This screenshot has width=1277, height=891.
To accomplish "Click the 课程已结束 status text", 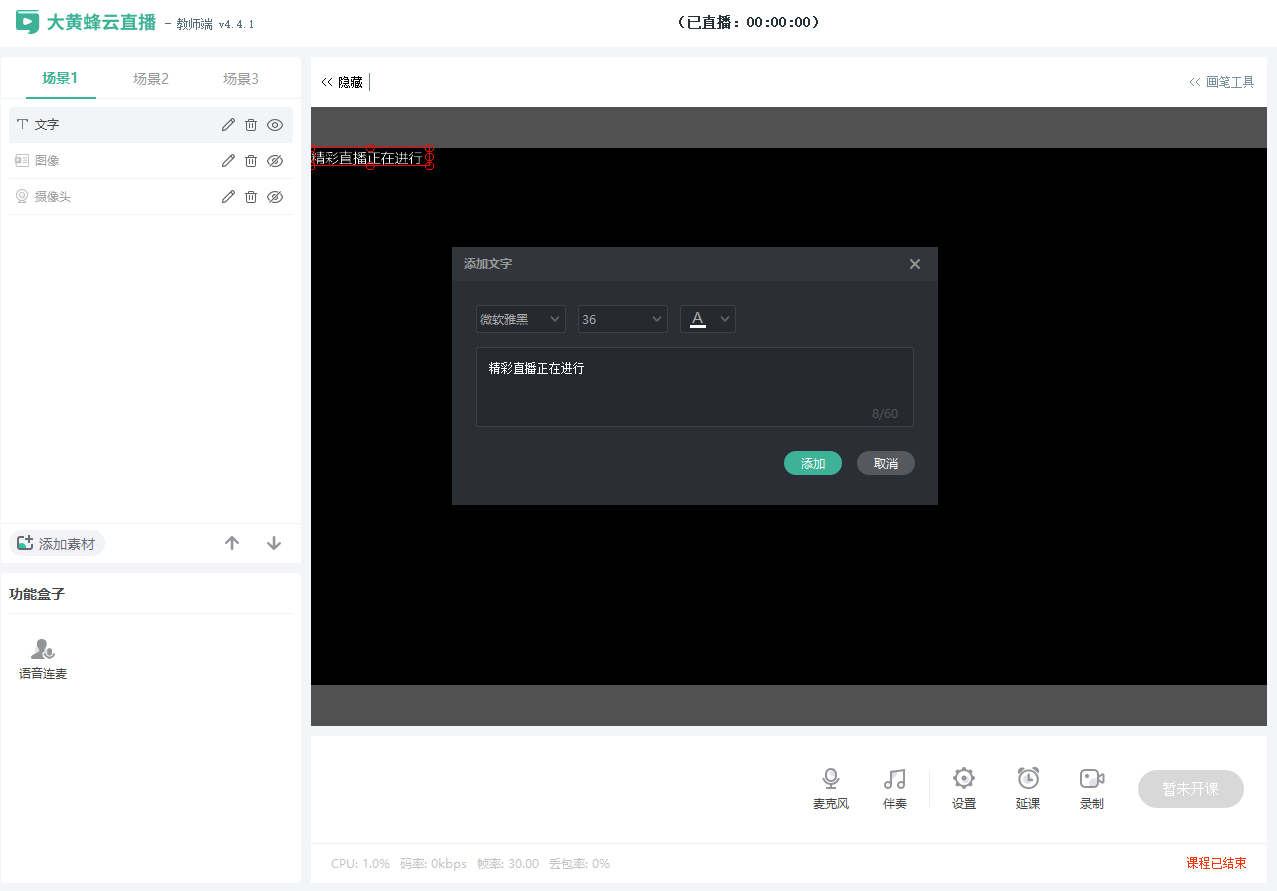I will [x=1216, y=863].
